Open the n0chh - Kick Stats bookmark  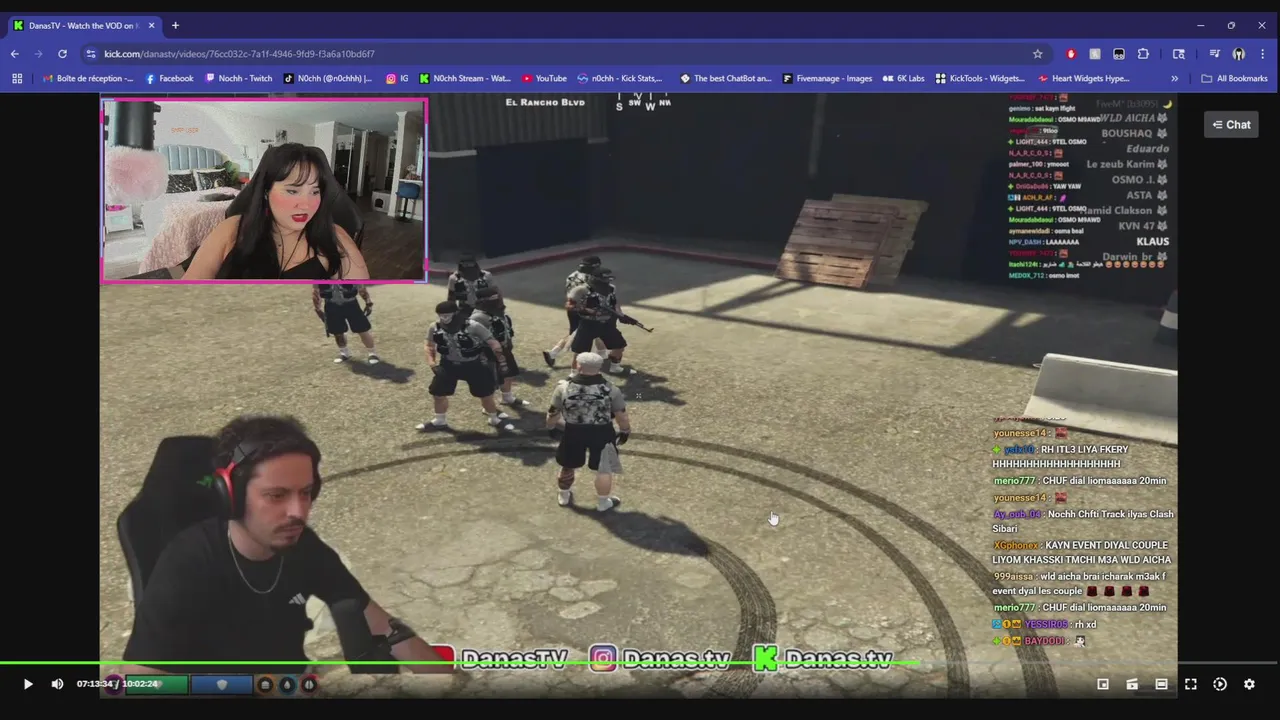(619, 78)
